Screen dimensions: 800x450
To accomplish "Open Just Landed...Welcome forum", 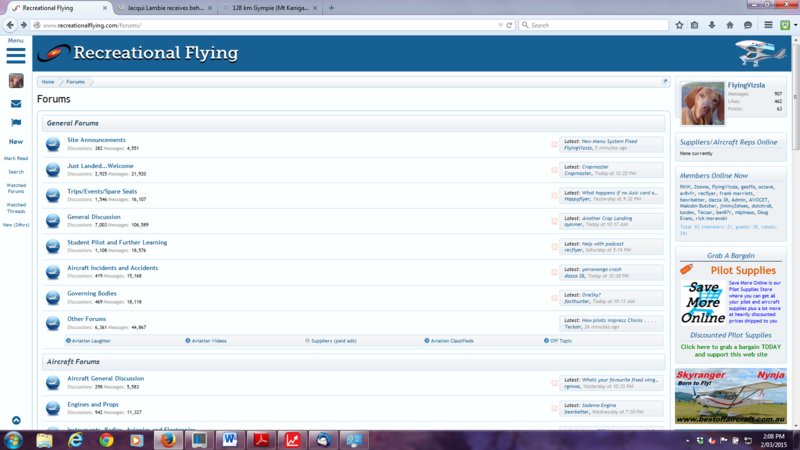I will click(x=100, y=166).
